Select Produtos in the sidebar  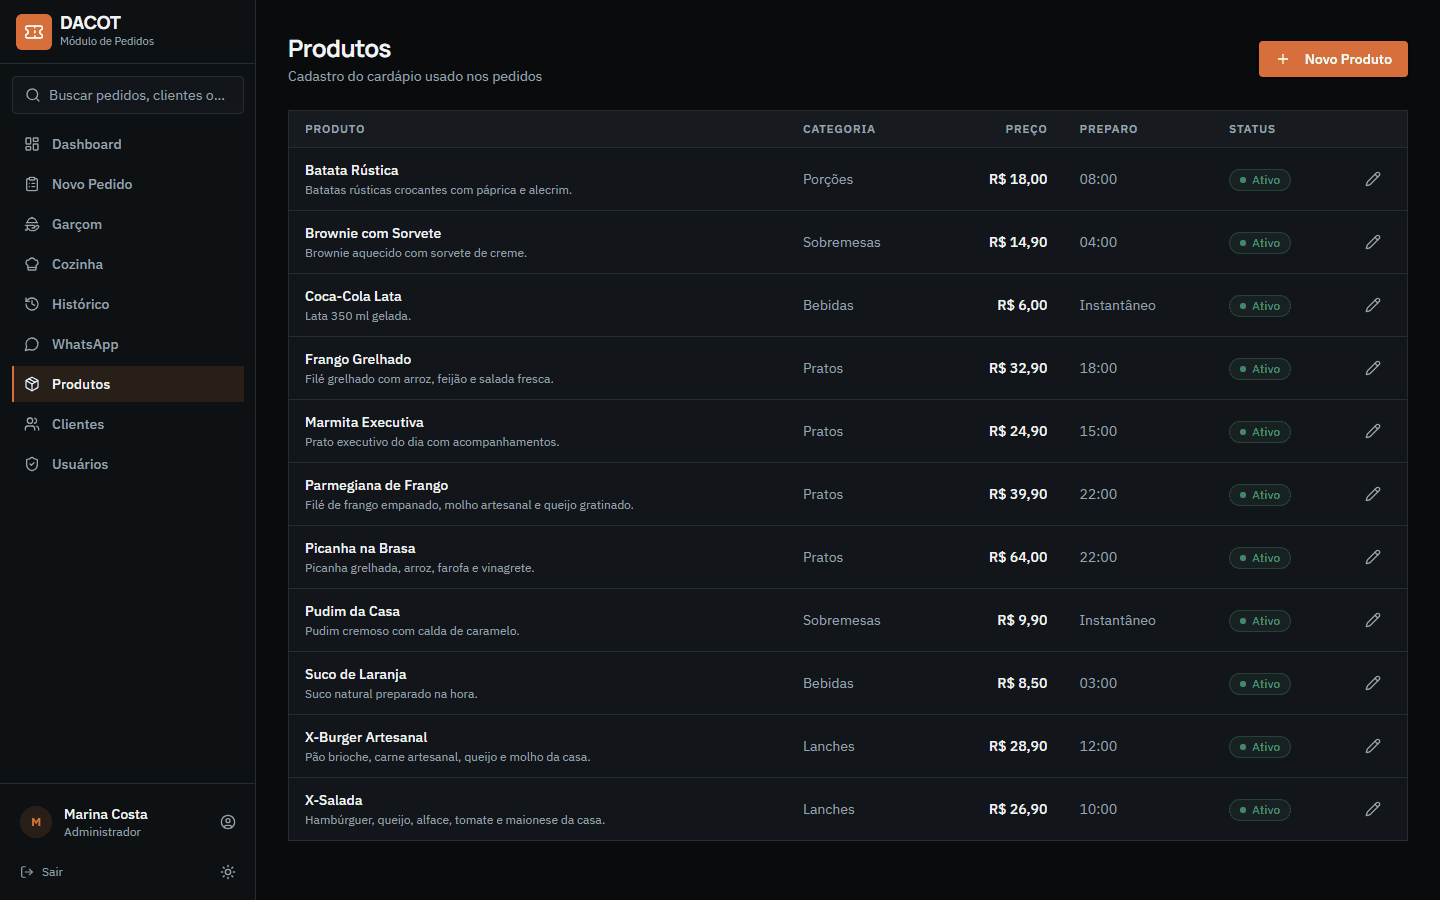click(x=128, y=384)
